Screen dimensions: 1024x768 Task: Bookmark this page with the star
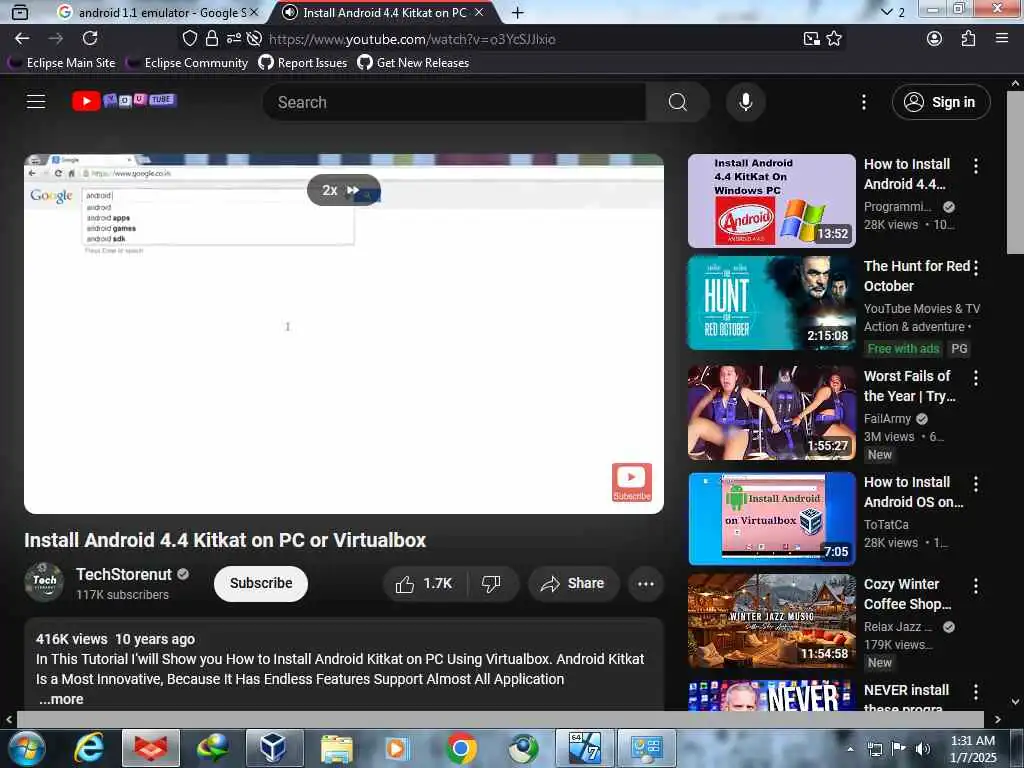click(834, 39)
